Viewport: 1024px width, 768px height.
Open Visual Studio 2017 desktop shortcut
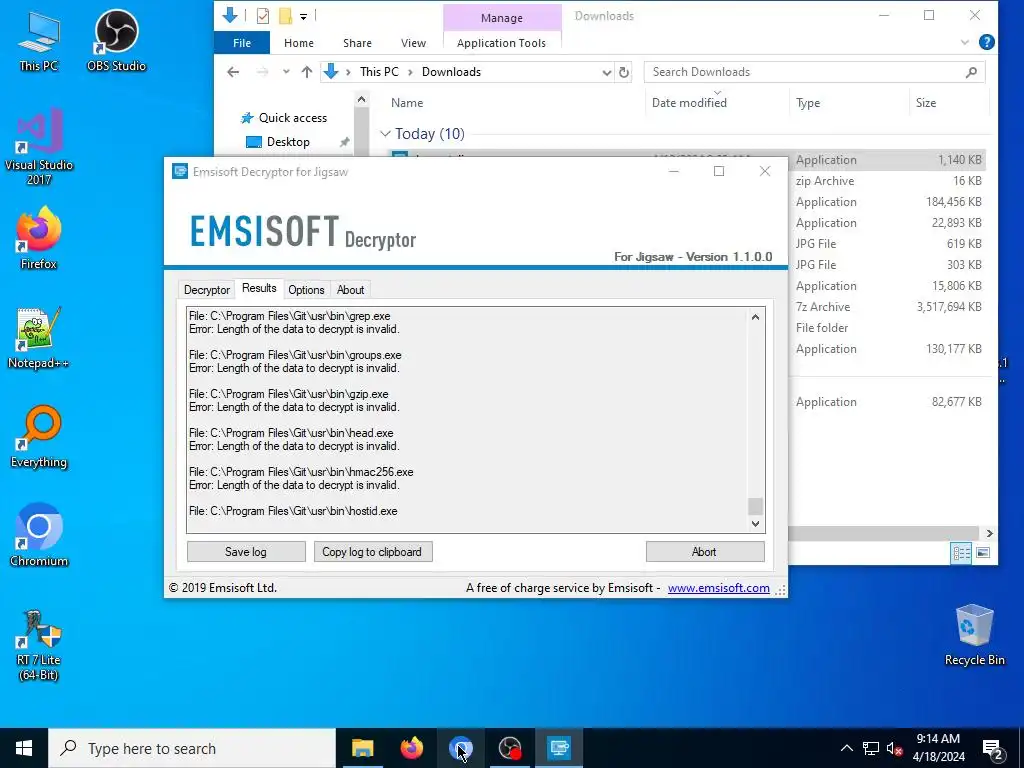click(x=39, y=147)
